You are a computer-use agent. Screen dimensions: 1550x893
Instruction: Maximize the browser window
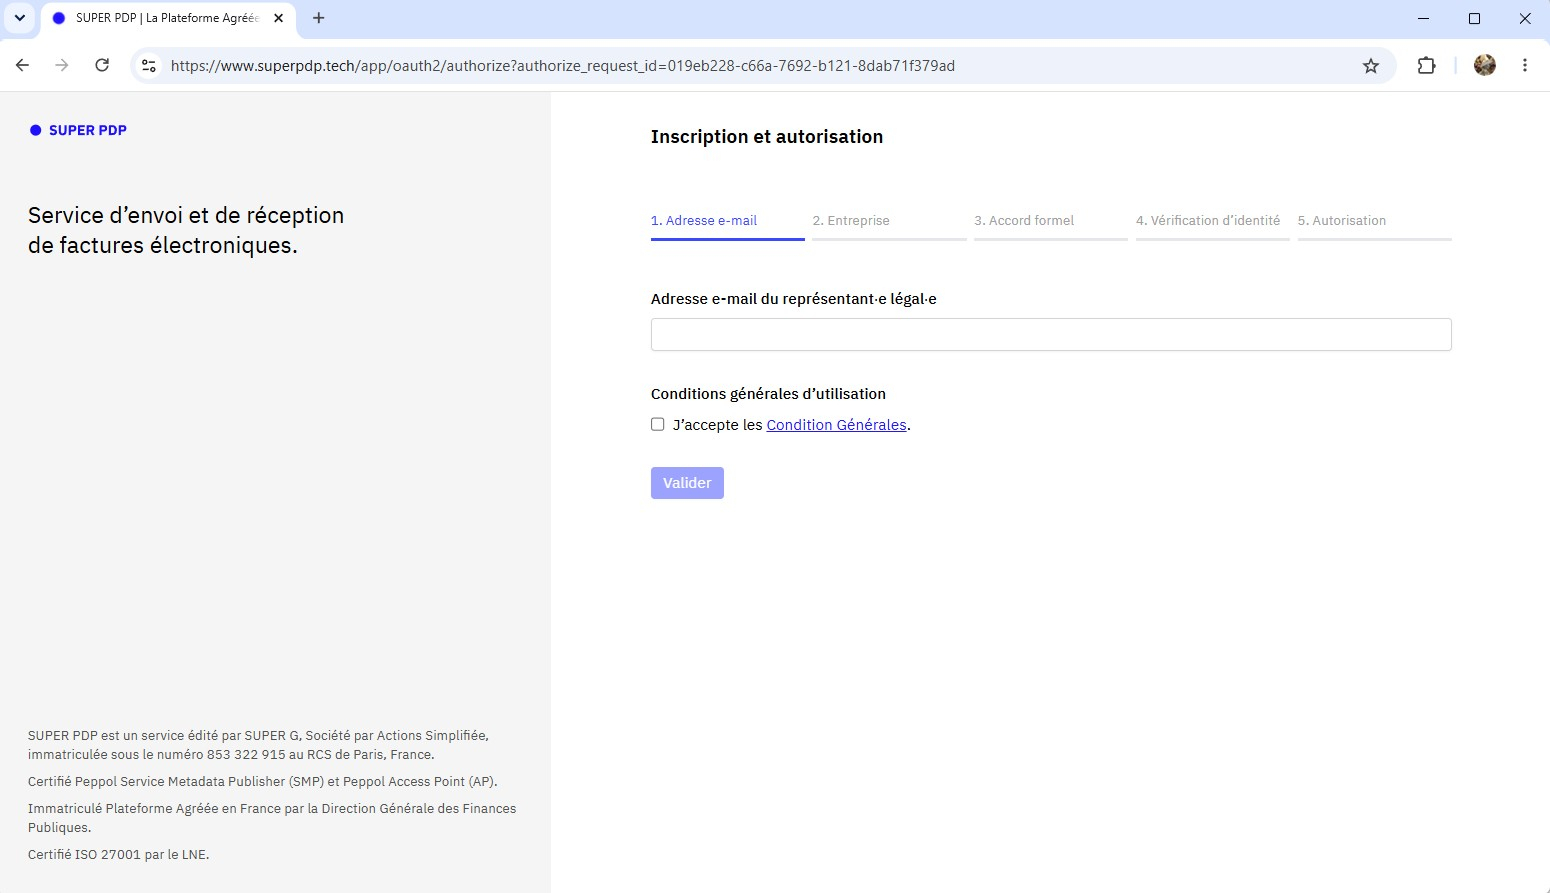1474,18
